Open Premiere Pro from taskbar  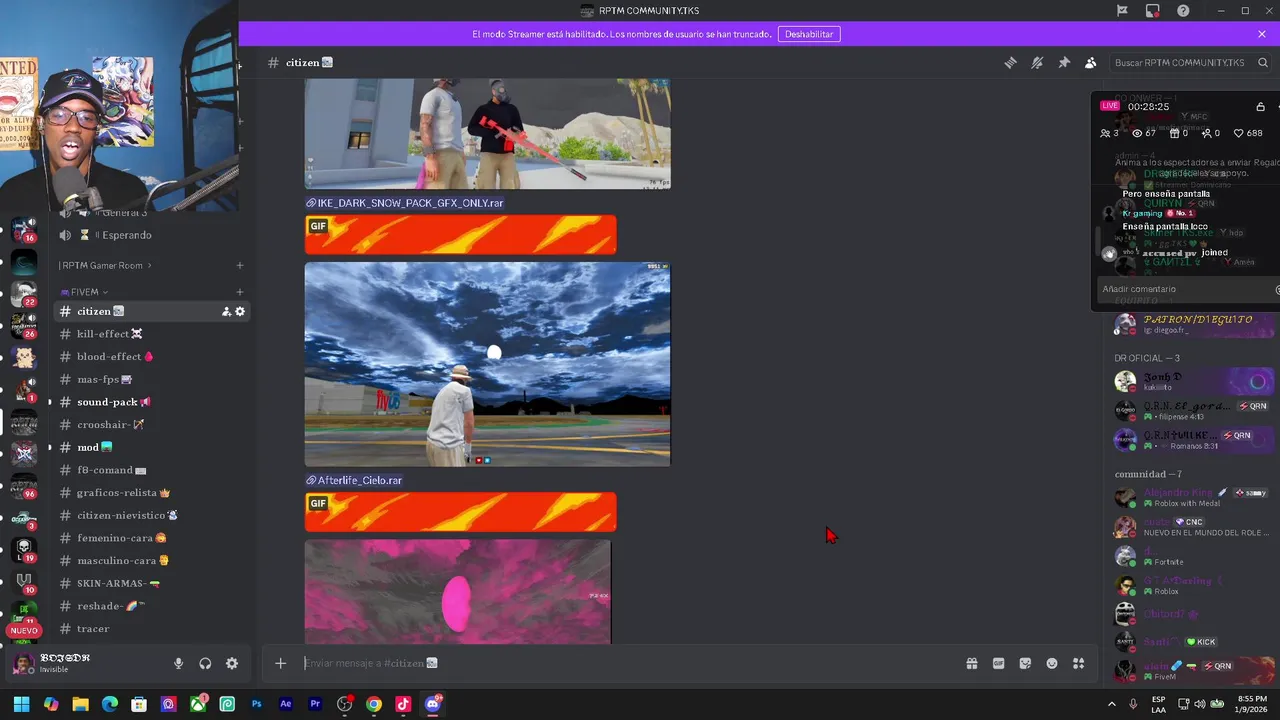point(315,704)
